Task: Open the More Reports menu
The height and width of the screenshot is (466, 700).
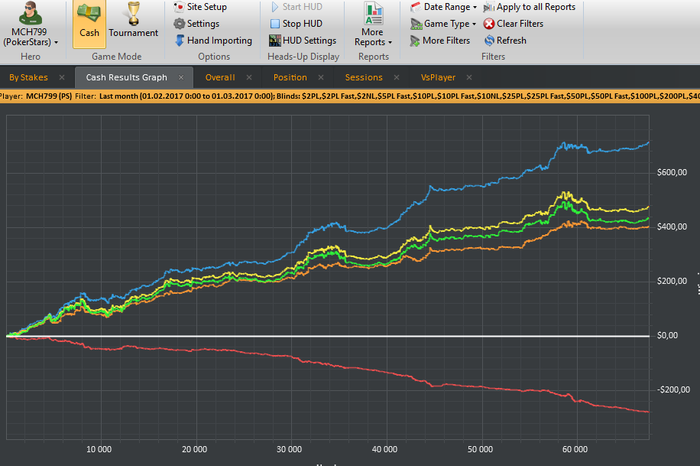Action: coord(373,25)
